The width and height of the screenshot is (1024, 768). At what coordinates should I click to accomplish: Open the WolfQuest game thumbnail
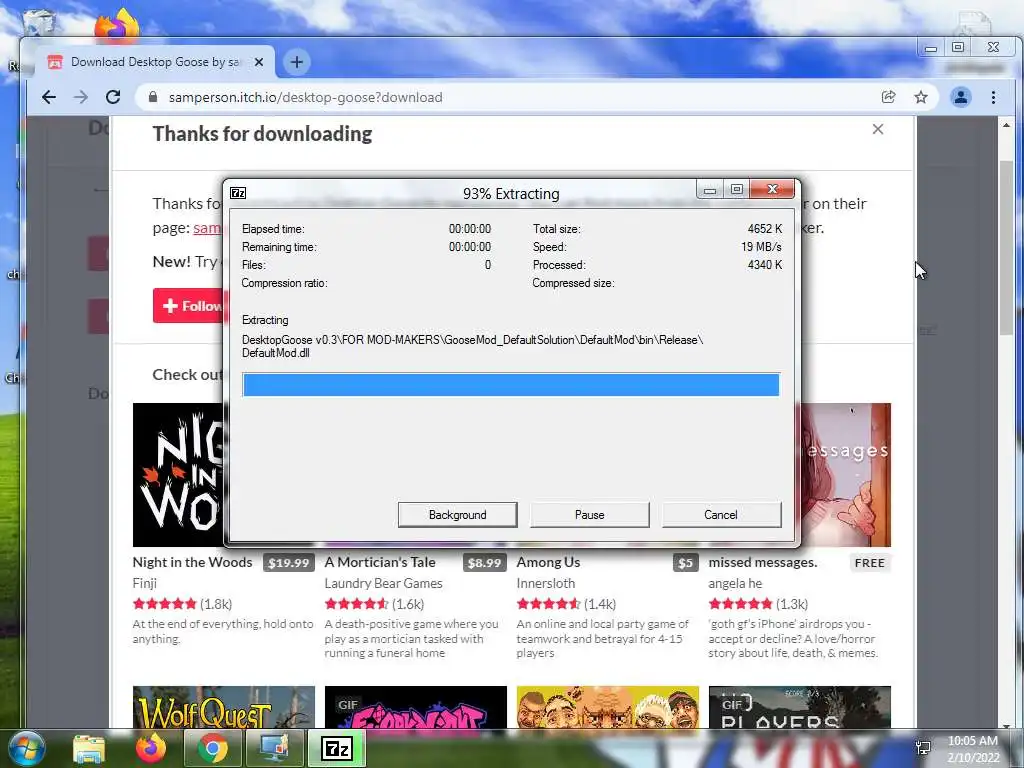coord(223,707)
